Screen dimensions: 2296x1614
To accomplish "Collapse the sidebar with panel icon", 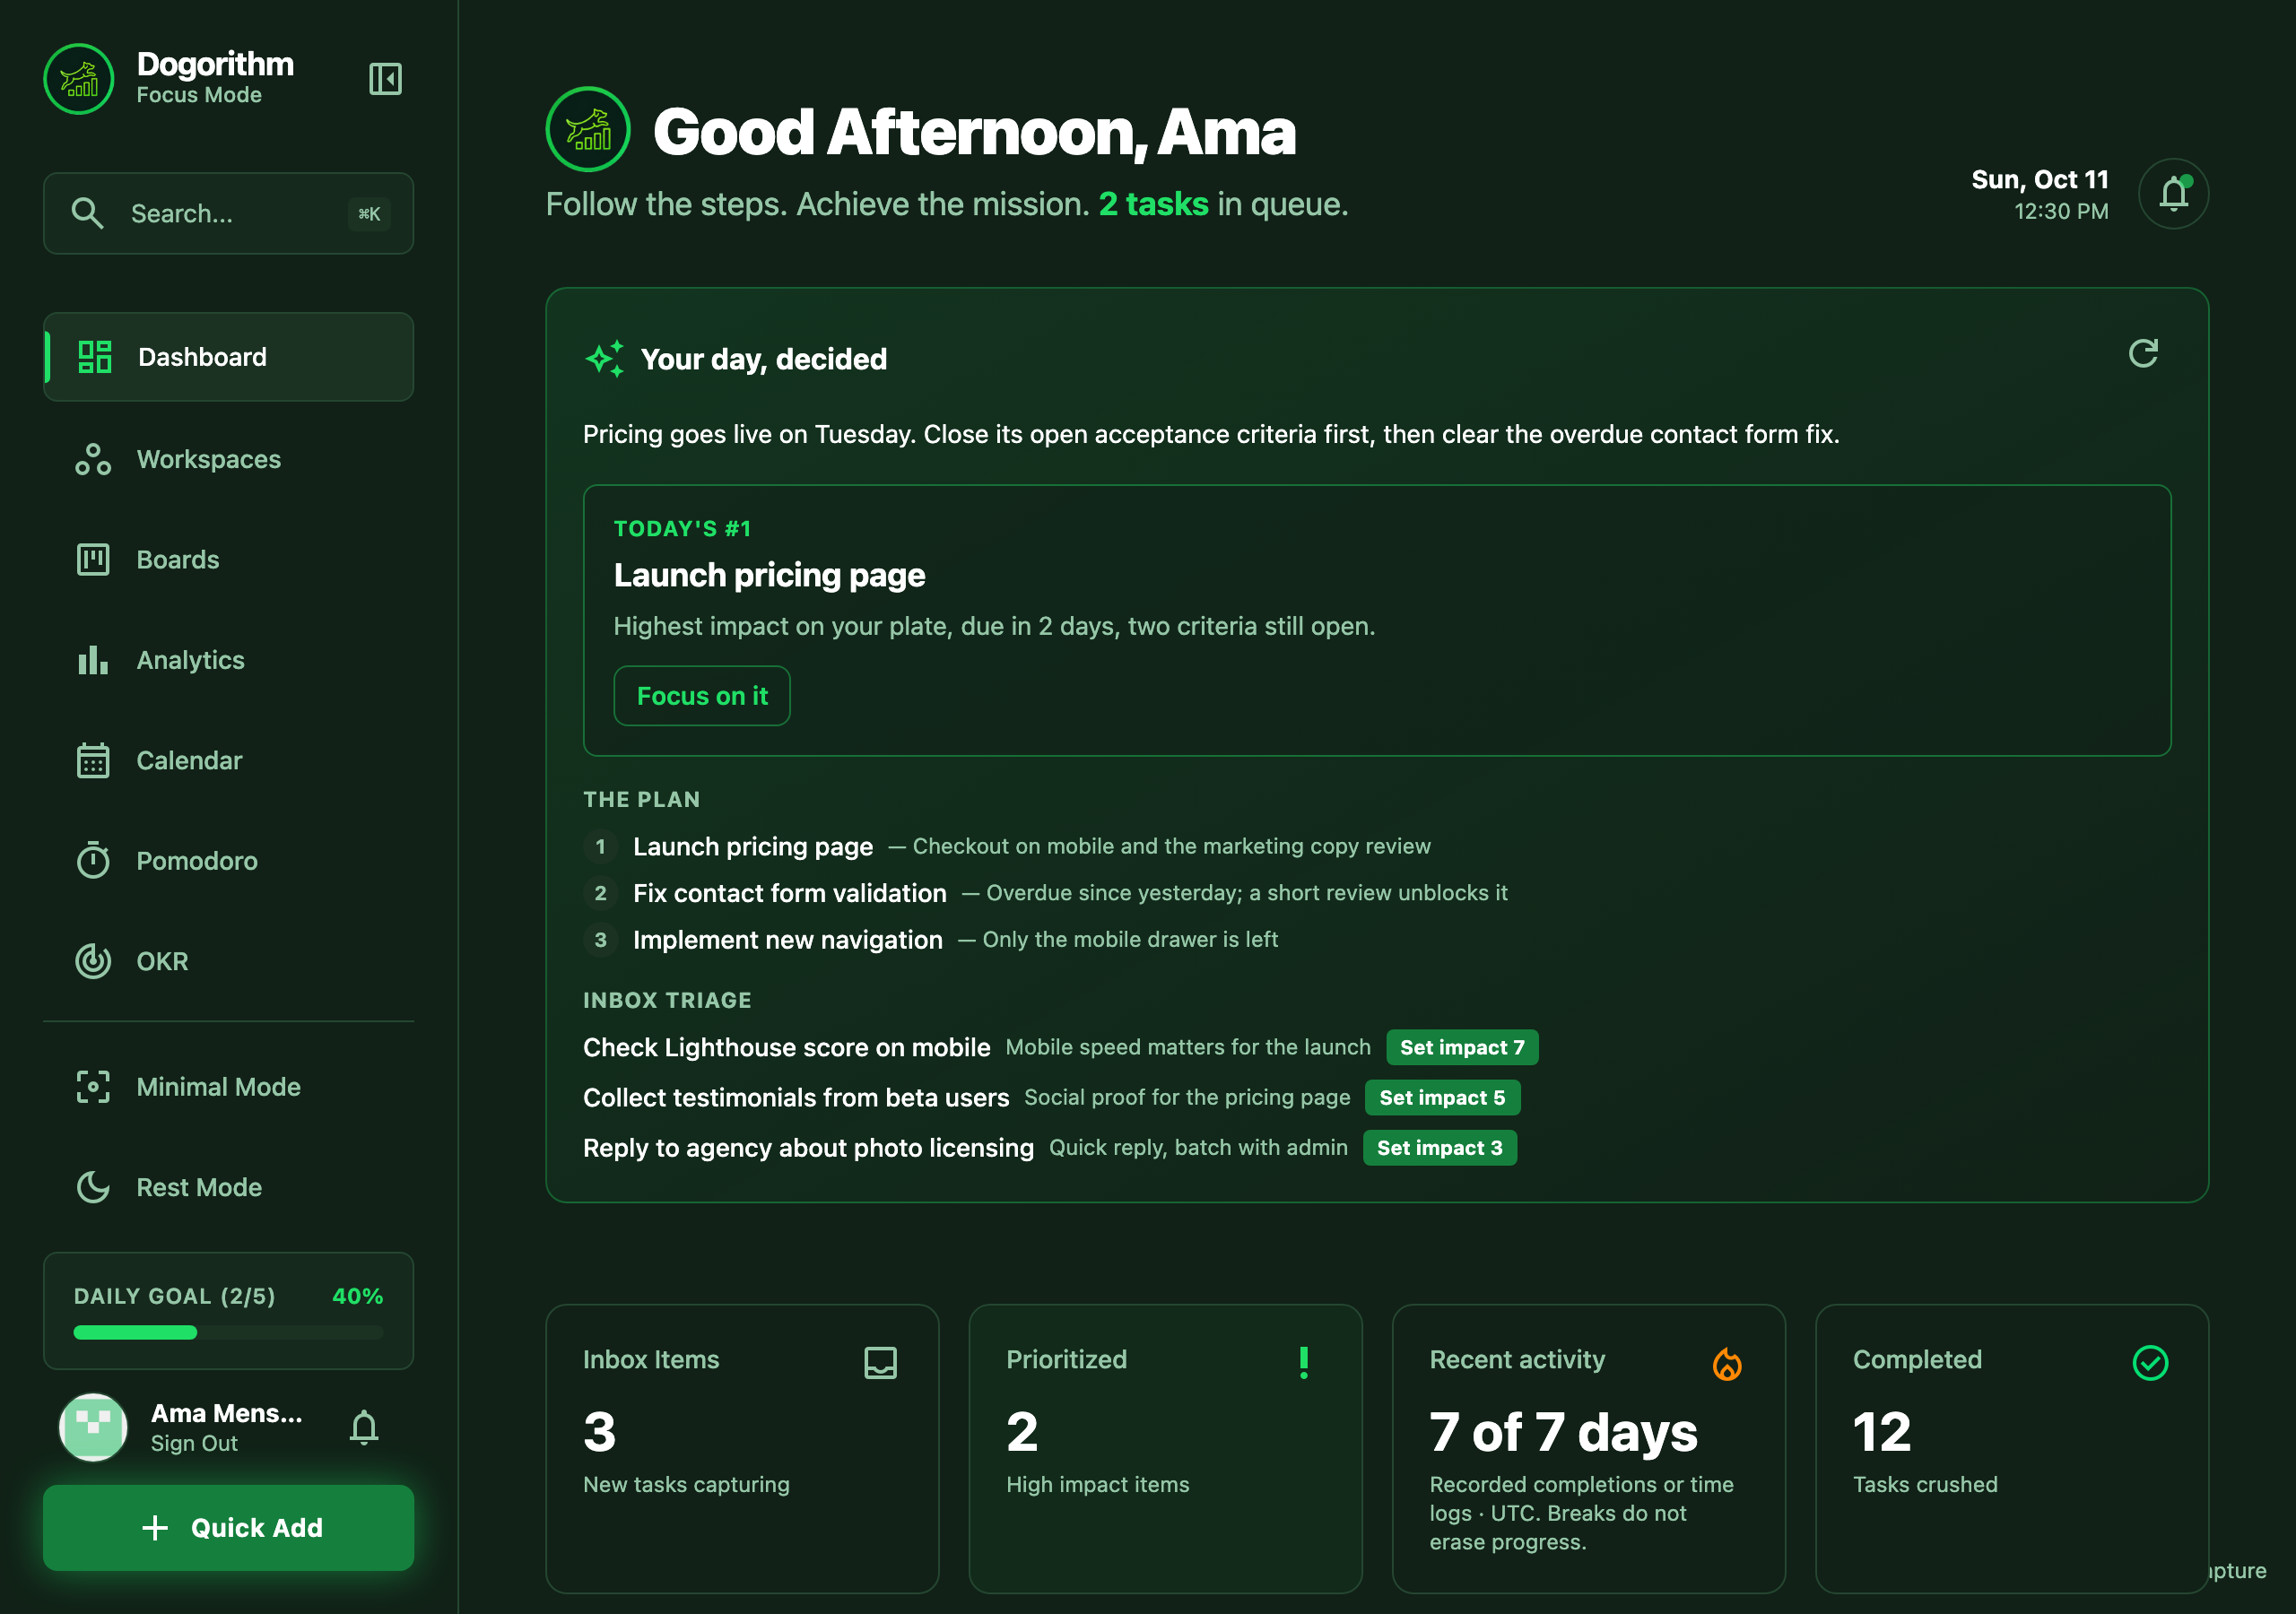I will 385,79.
